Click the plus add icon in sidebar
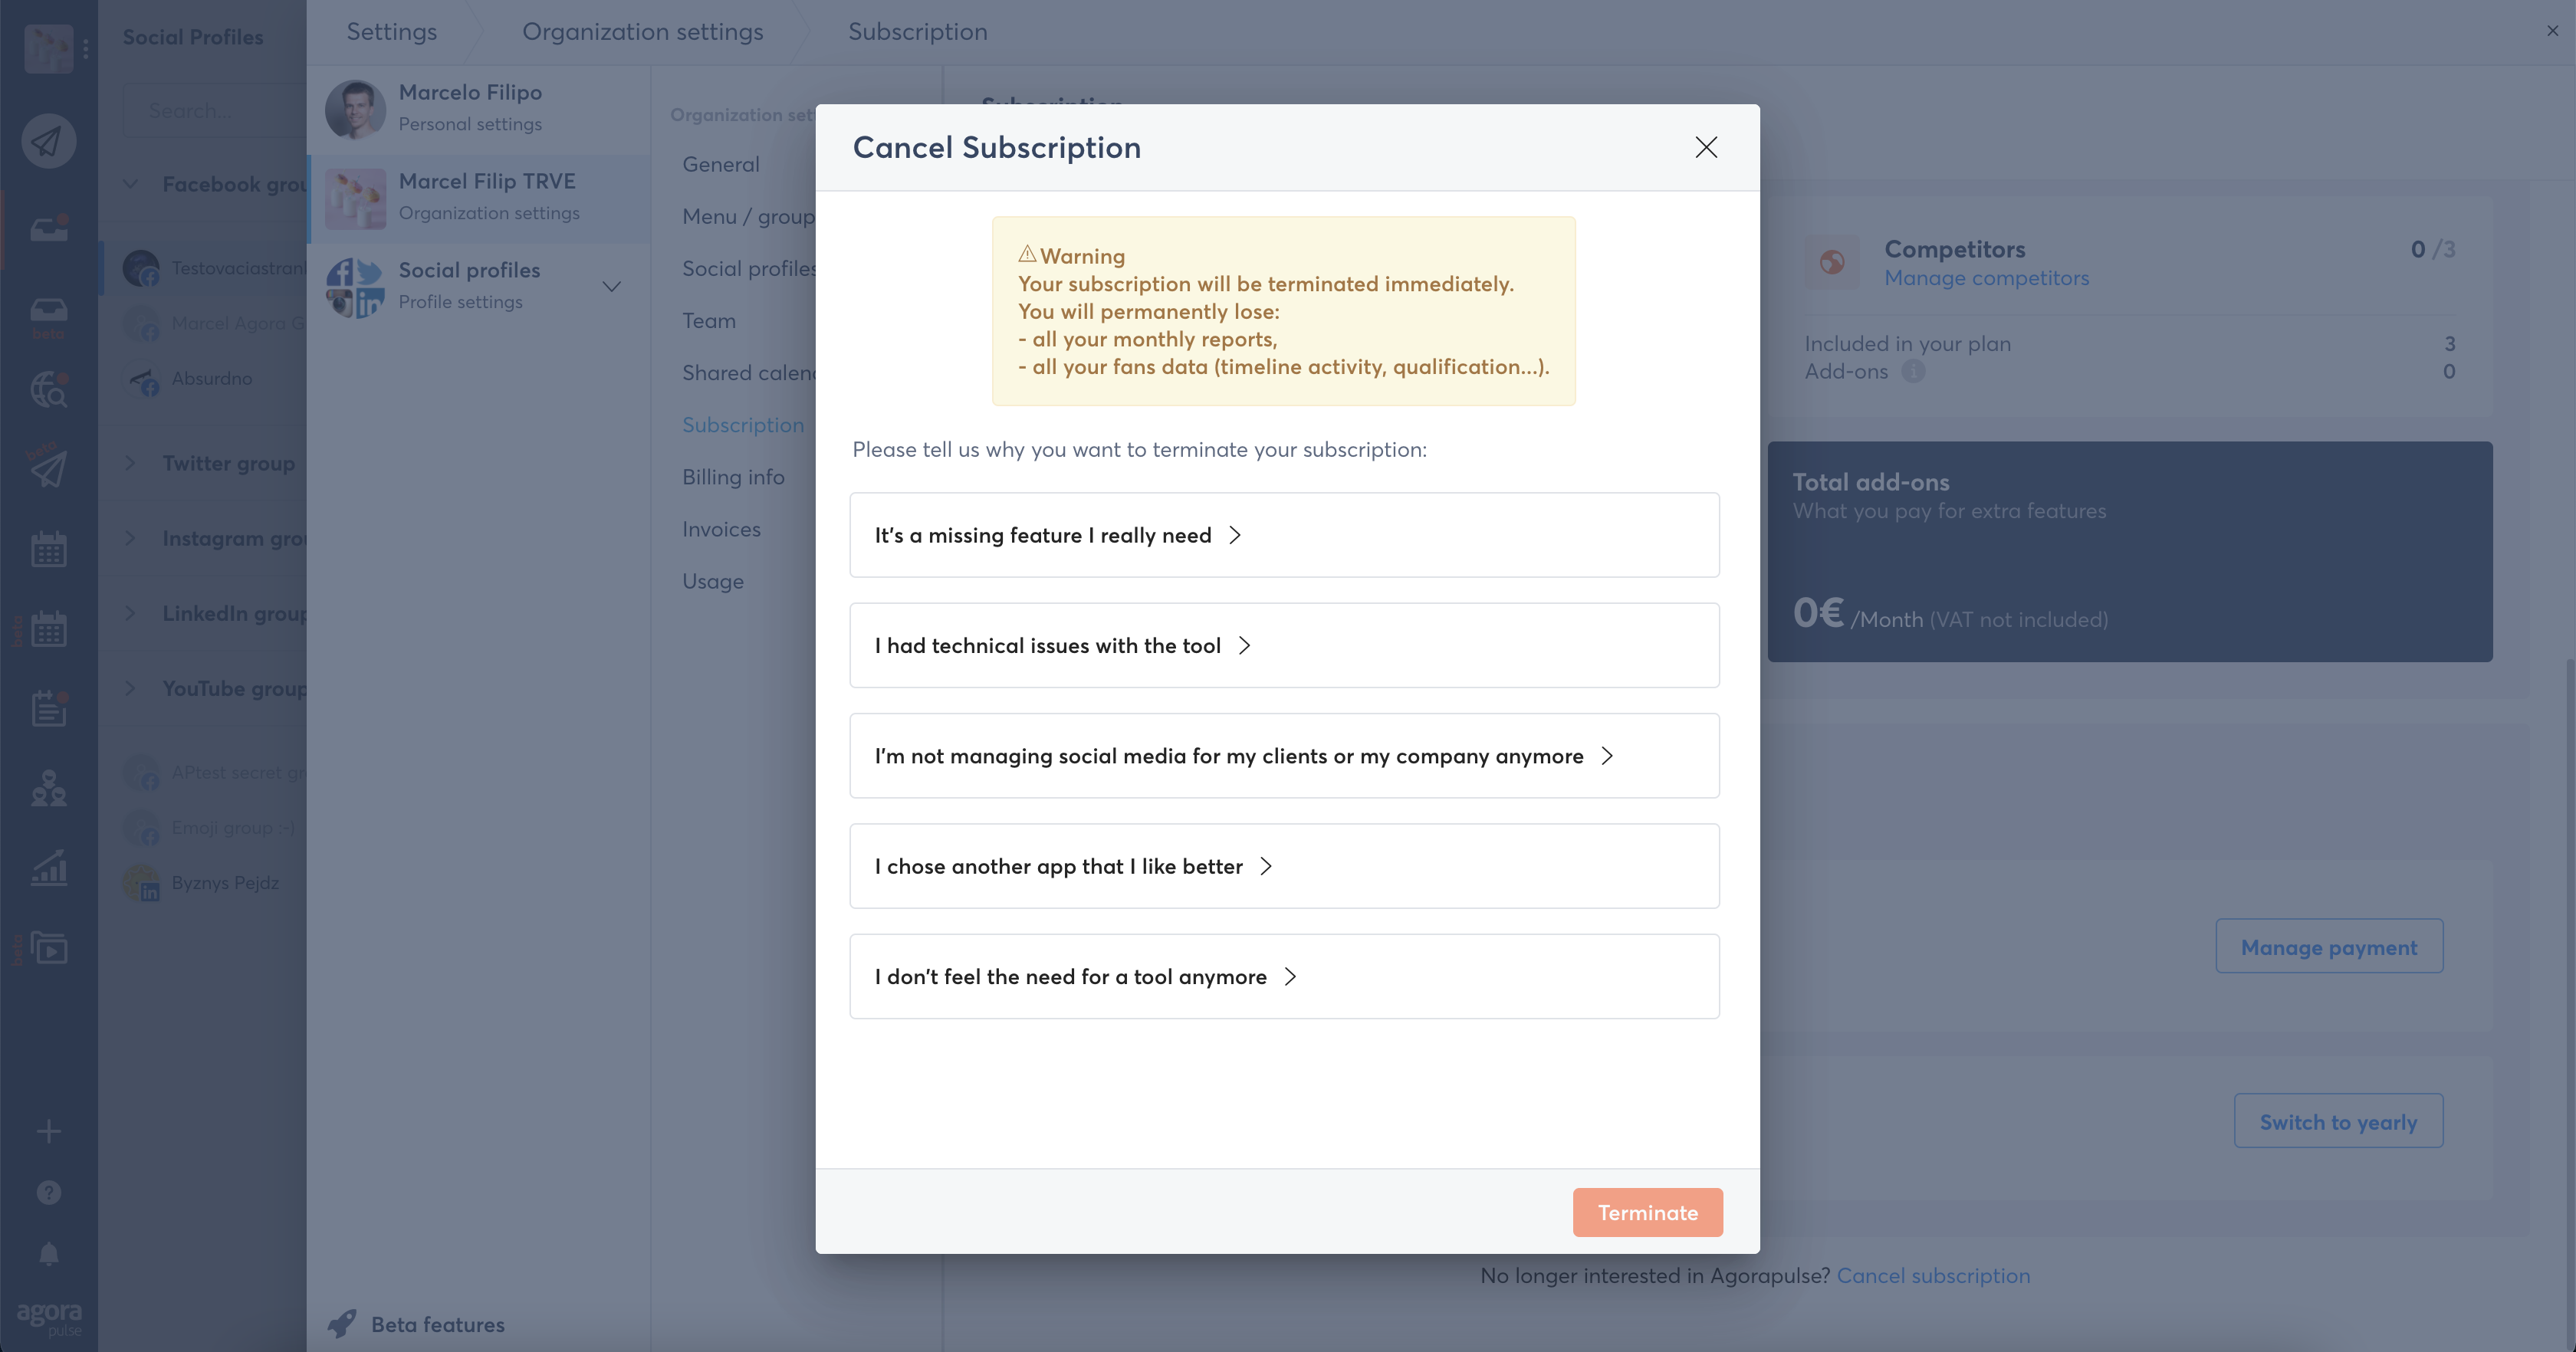Viewport: 2576px width, 1352px height. pyautogui.click(x=48, y=1132)
